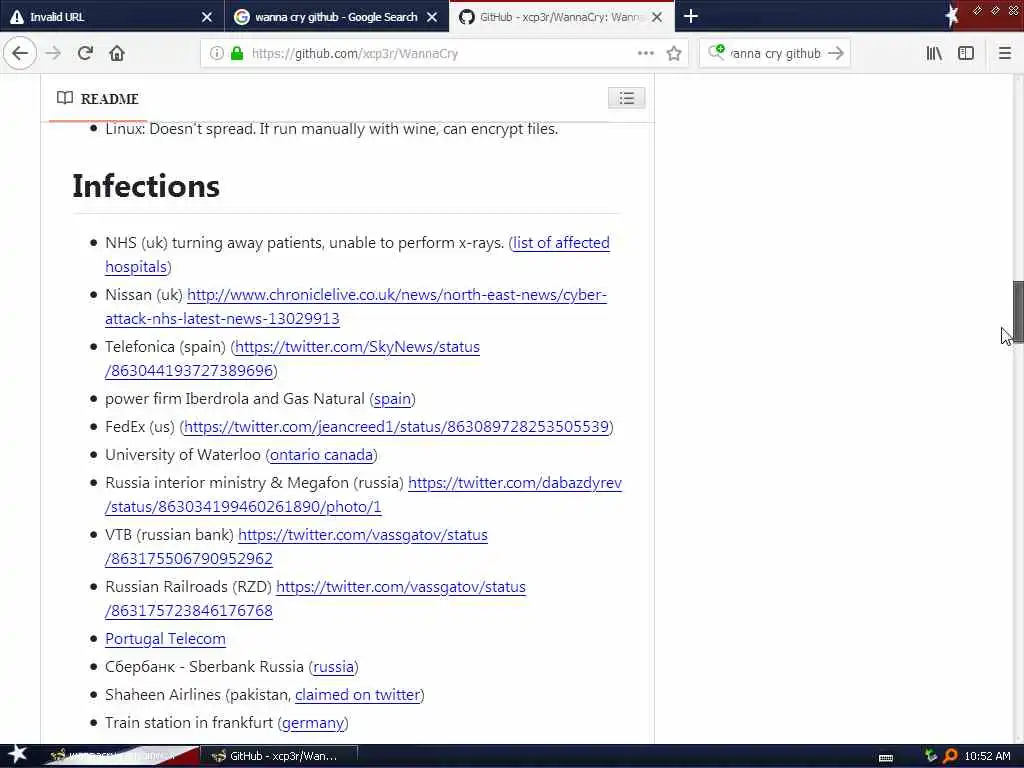Screen dimensions: 1024x768
Task: Switch to wanna cry github Google tab
Action: pyautogui.click(x=336, y=16)
